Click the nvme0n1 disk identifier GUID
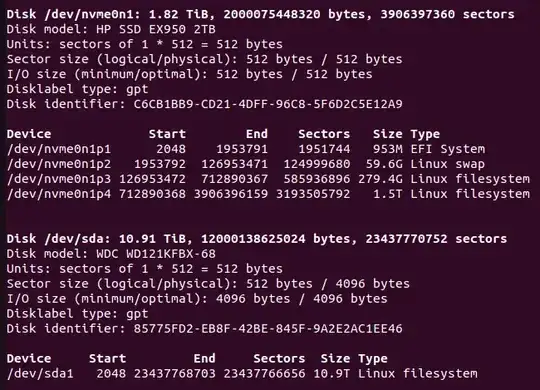540x390 pixels. [x=268, y=104]
